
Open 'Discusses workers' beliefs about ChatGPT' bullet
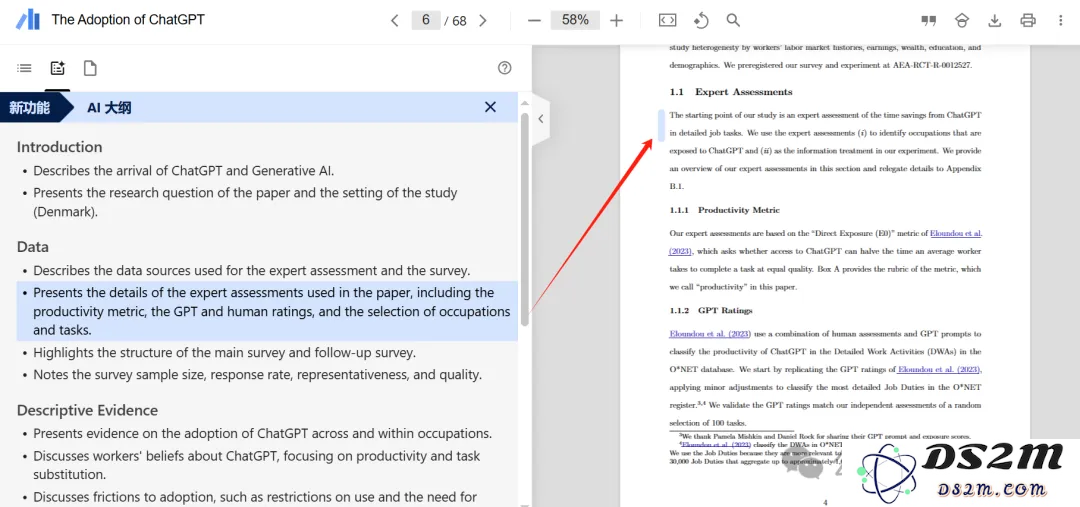(256, 465)
